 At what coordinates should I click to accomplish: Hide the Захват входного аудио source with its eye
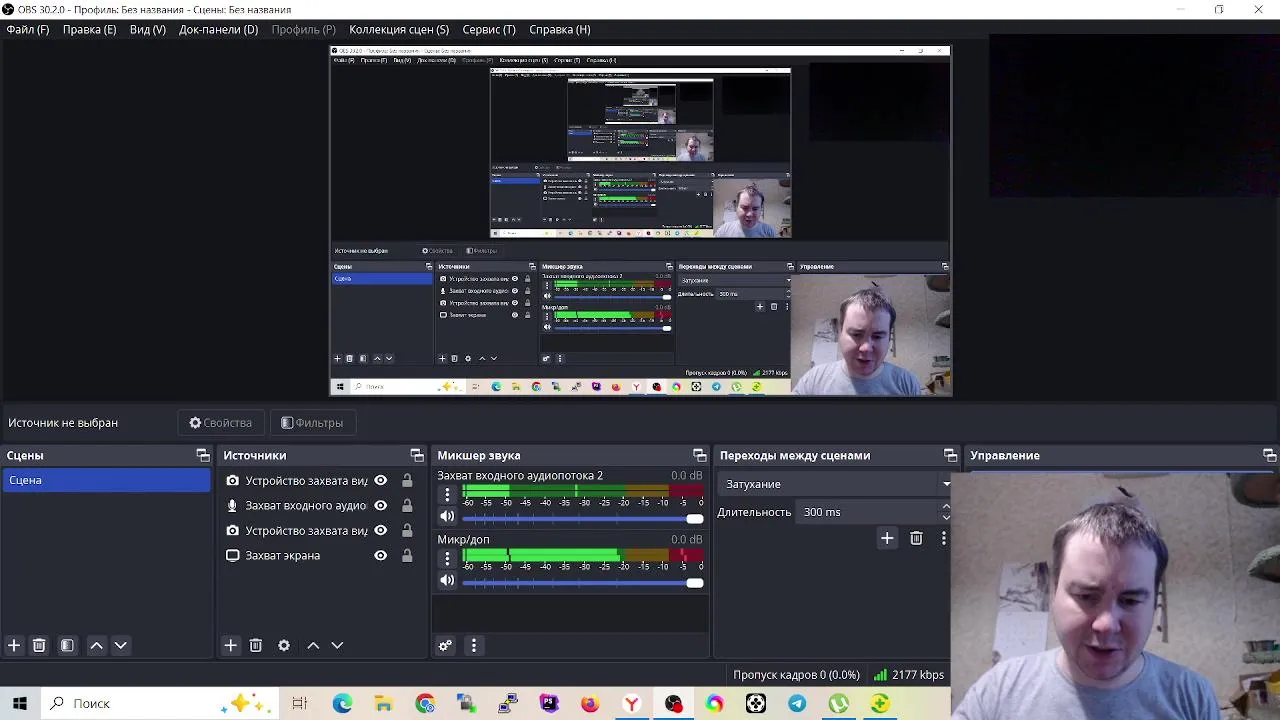tap(380, 505)
